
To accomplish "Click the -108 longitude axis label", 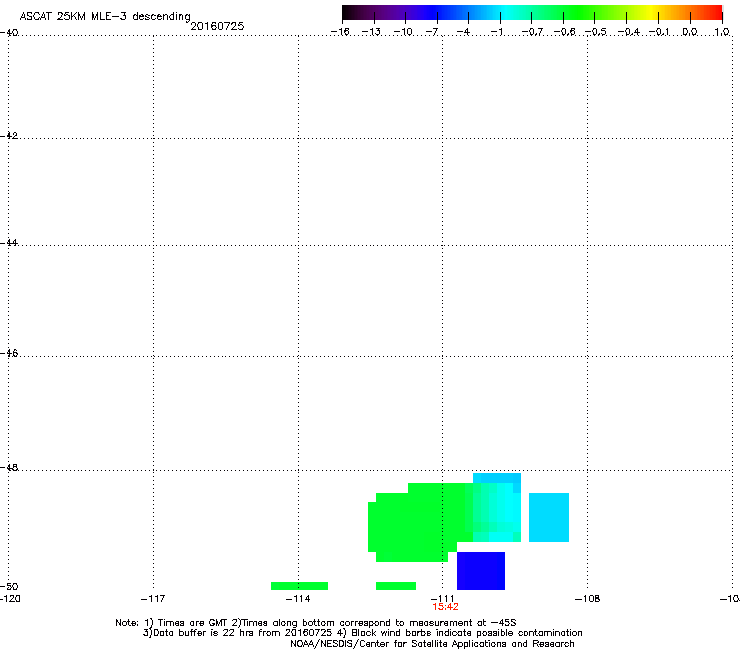I will pos(588,599).
